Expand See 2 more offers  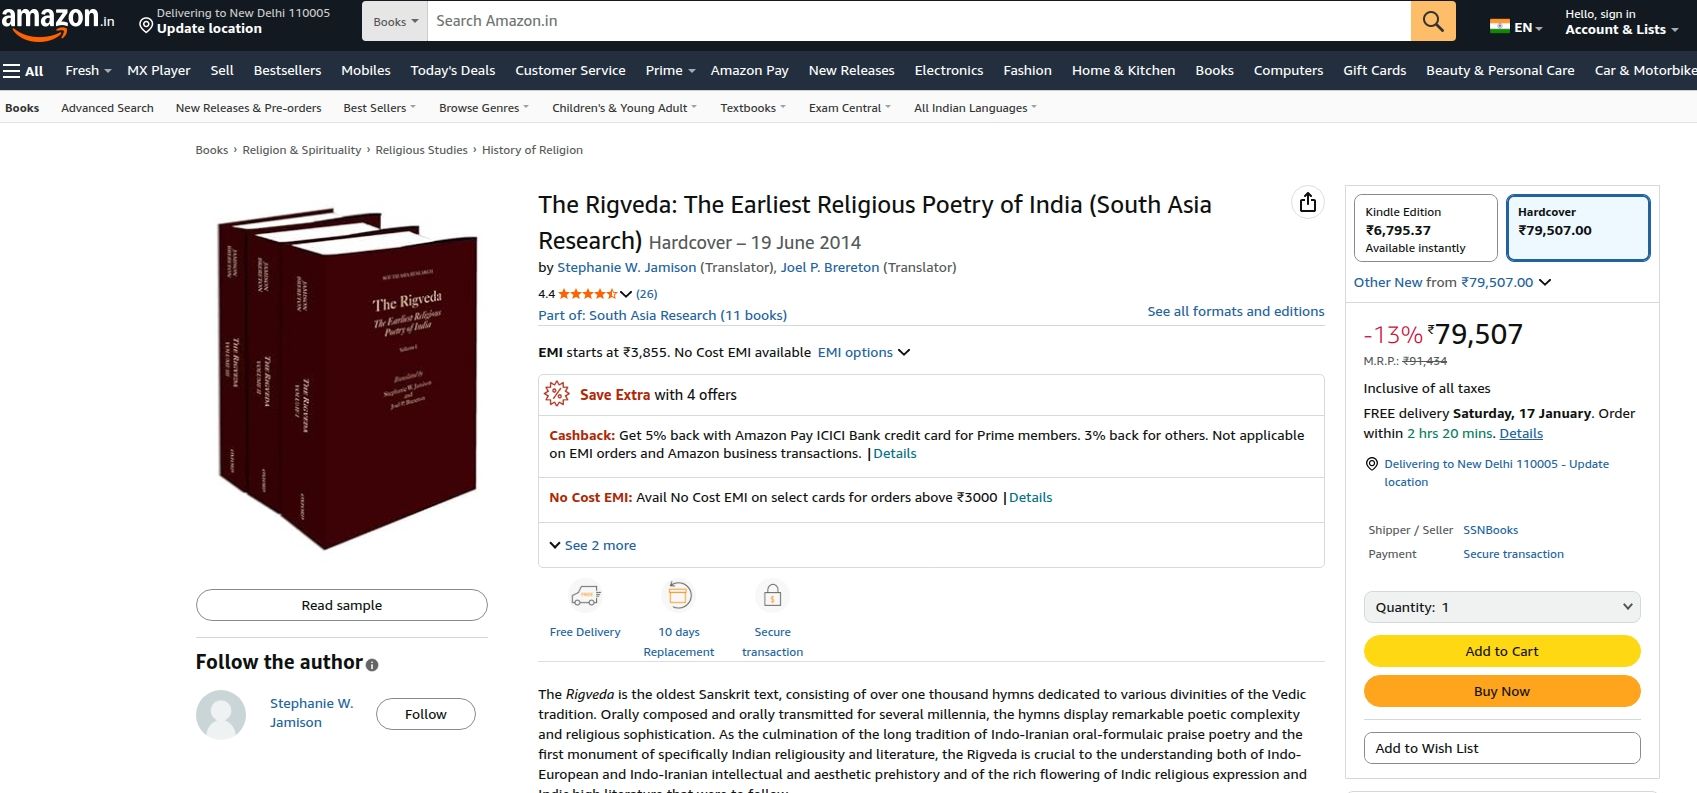[594, 546]
